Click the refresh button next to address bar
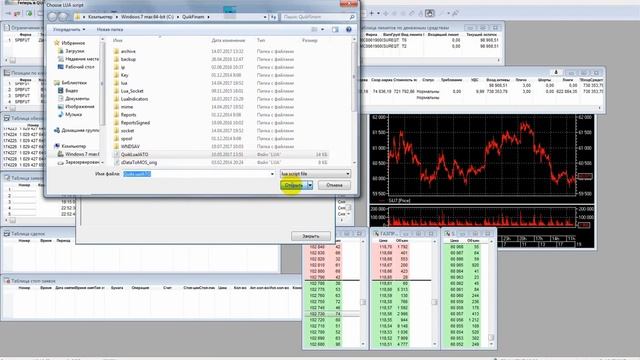The width and height of the screenshot is (640, 360). [273, 17]
